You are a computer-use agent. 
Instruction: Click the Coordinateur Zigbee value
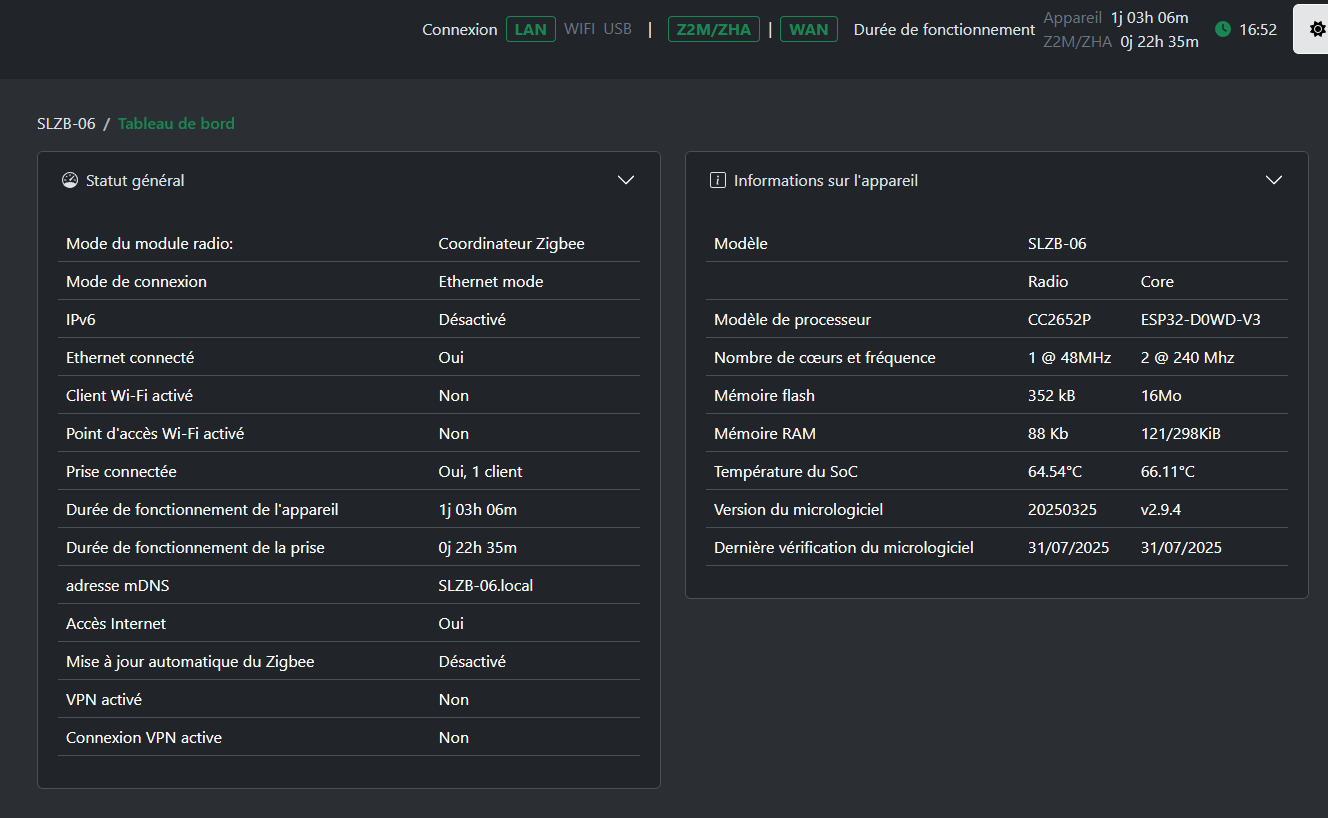[512, 244]
